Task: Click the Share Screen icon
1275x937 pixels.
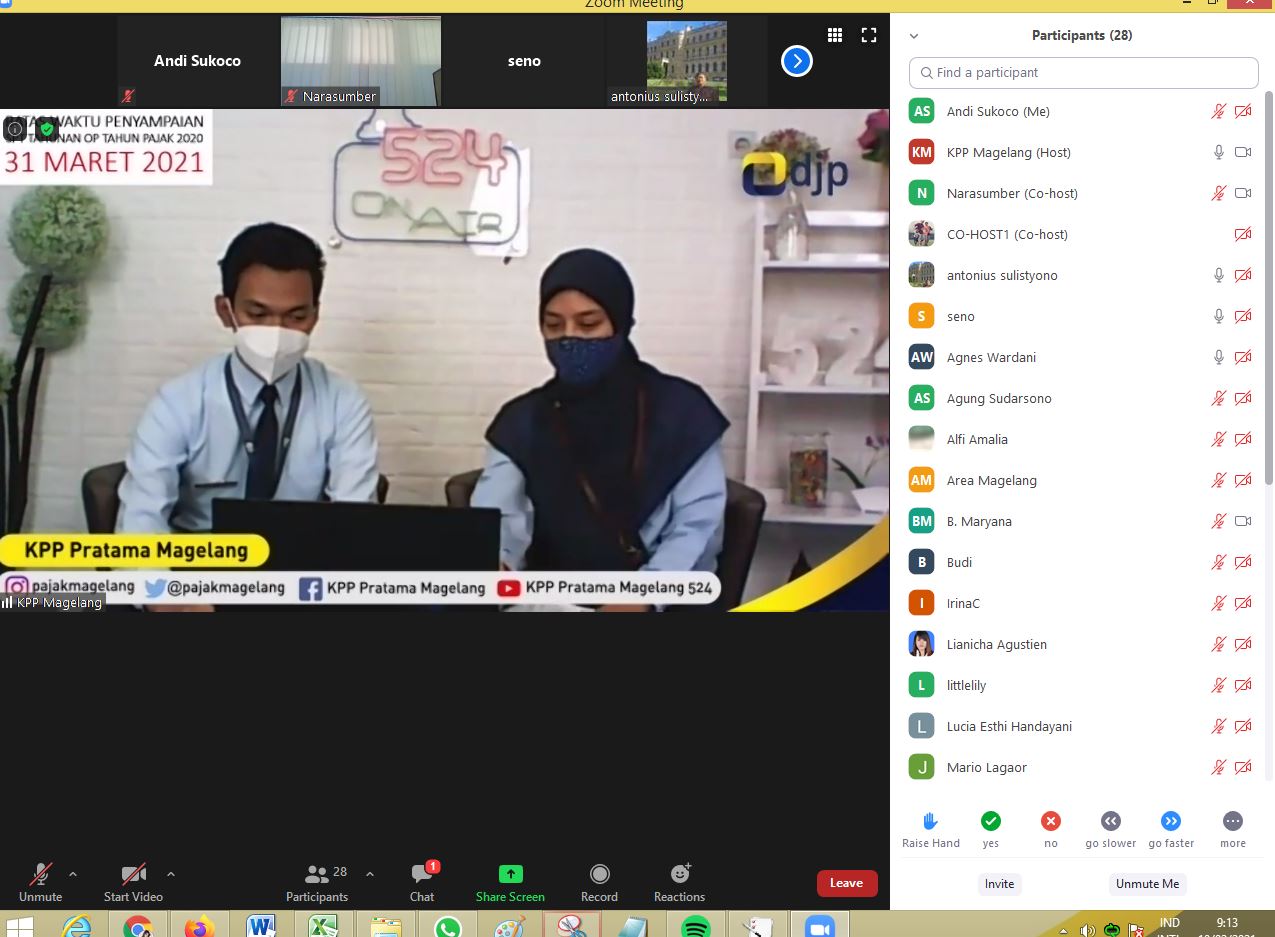Action: click(x=510, y=874)
